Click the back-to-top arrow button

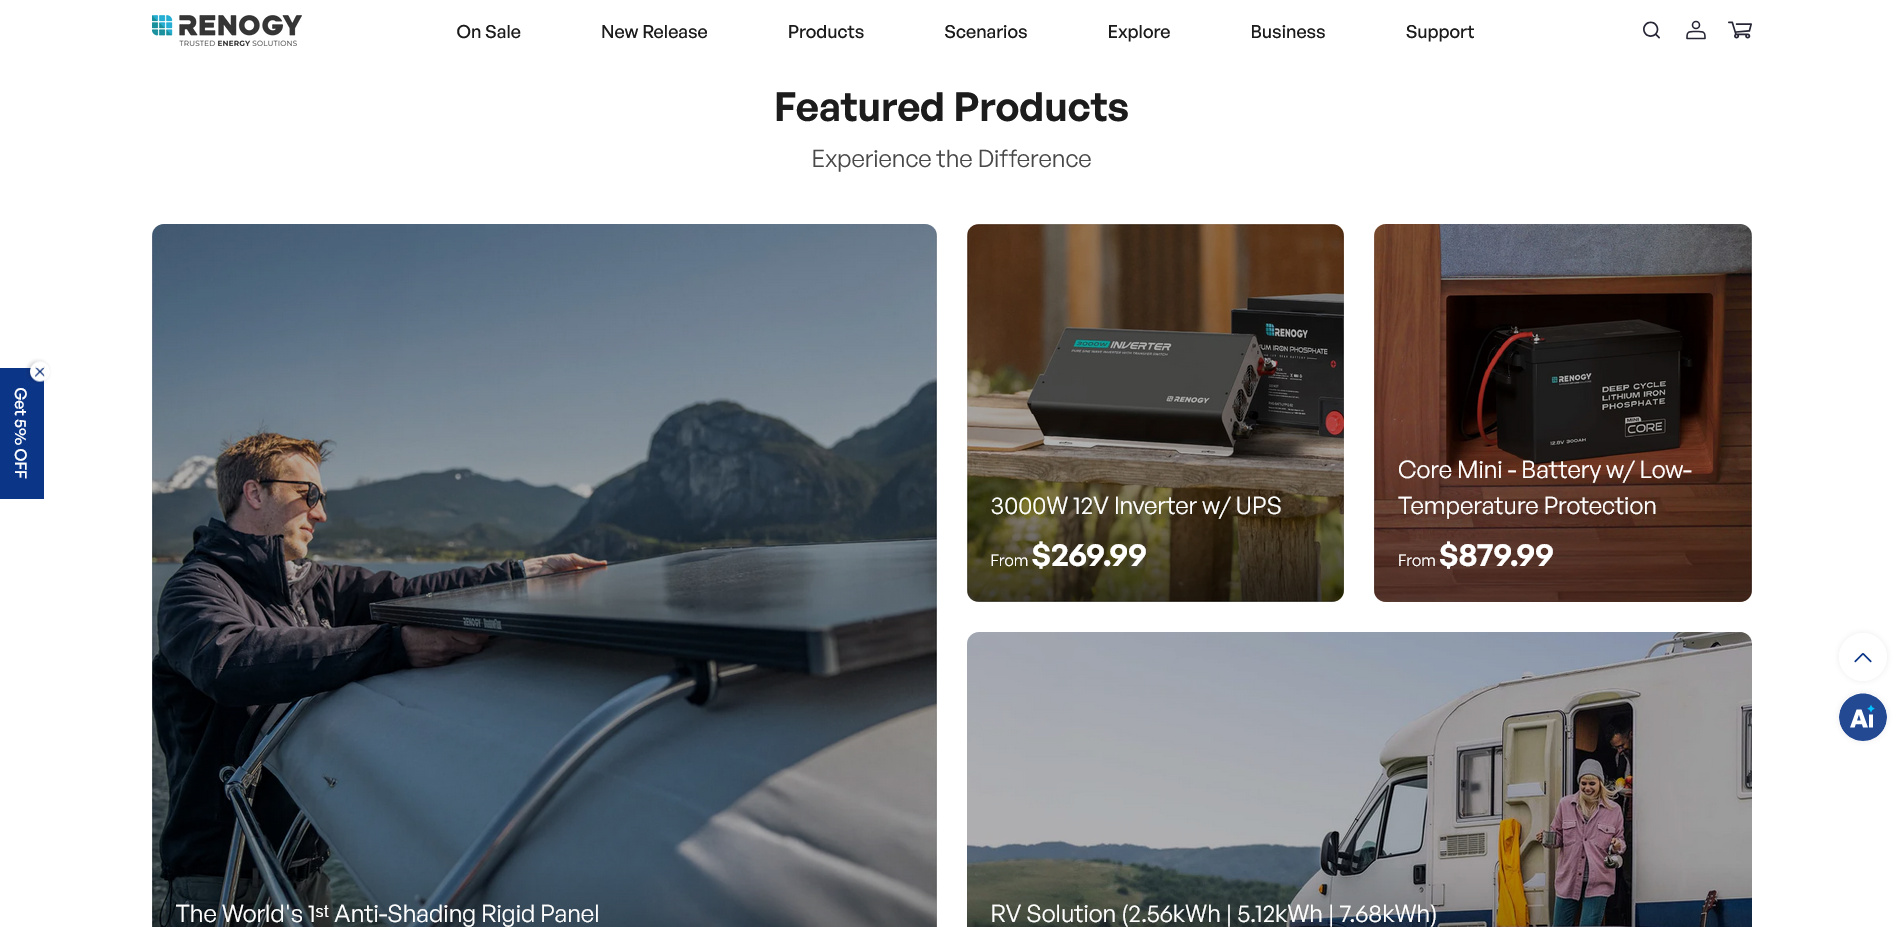pos(1862,657)
